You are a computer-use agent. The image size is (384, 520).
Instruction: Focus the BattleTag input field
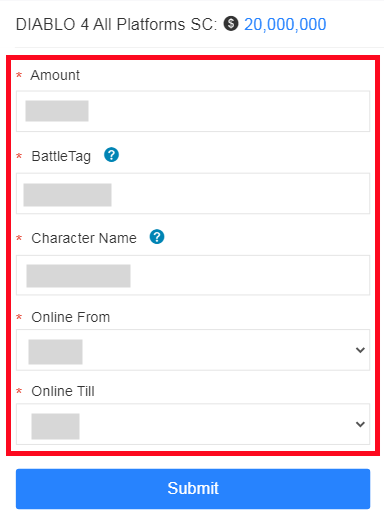click(193, 193)
